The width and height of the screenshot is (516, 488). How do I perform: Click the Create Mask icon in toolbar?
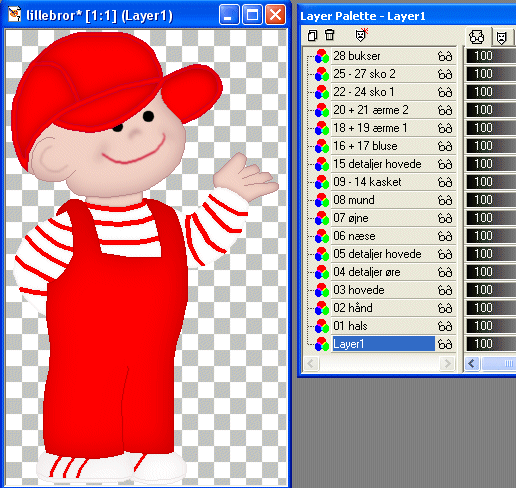[361, 35]
